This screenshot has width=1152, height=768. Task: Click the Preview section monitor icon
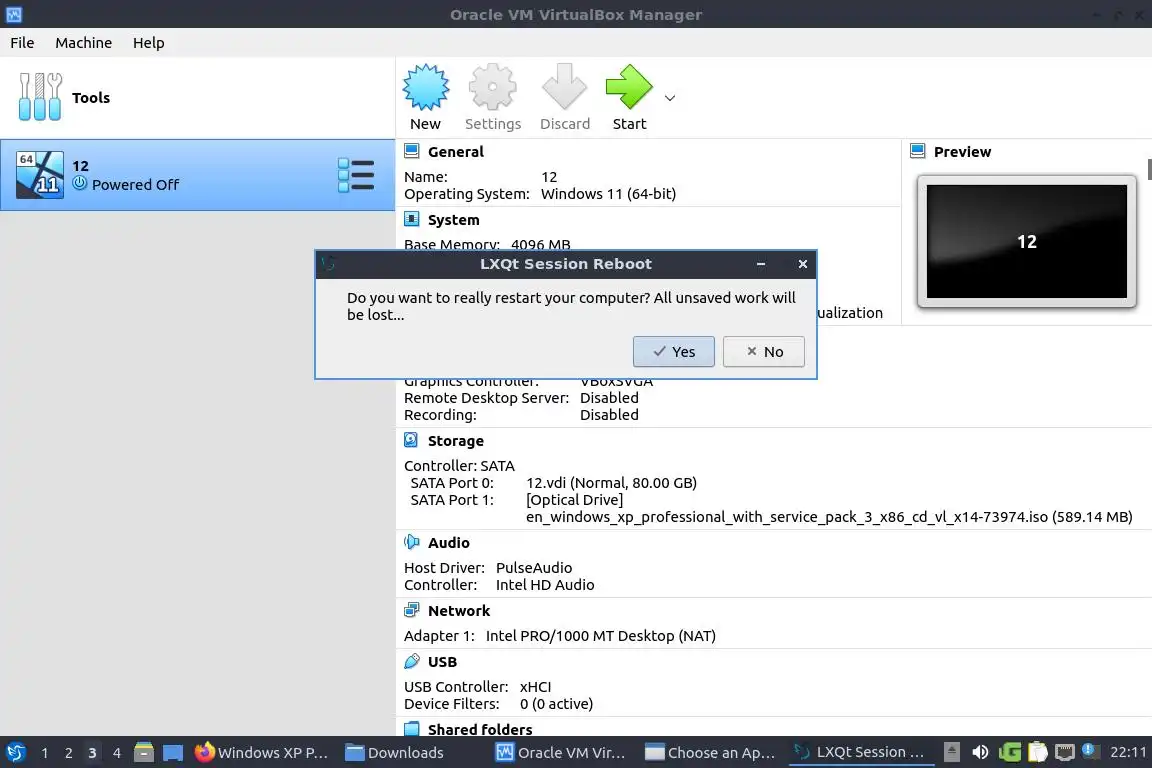coord(918,151)
